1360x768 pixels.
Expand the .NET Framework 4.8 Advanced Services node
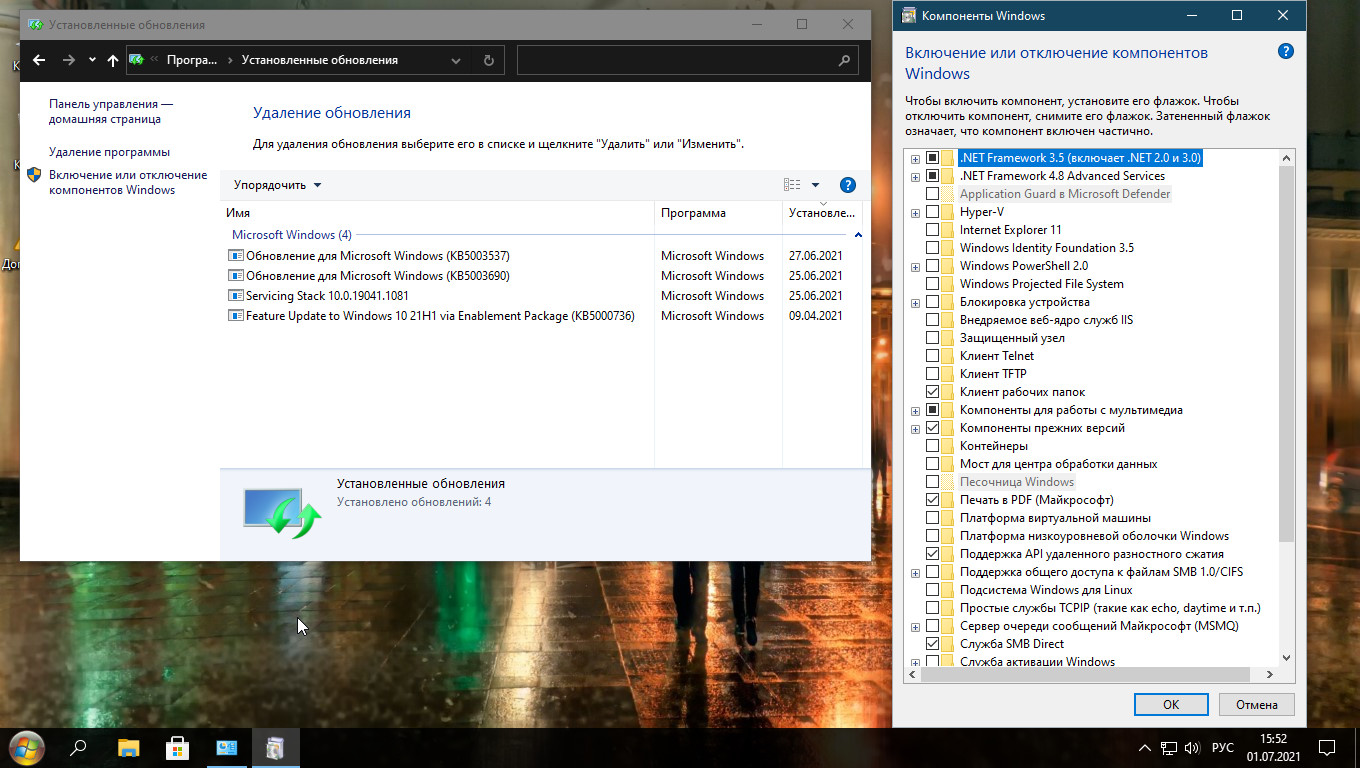pos(915,177)
